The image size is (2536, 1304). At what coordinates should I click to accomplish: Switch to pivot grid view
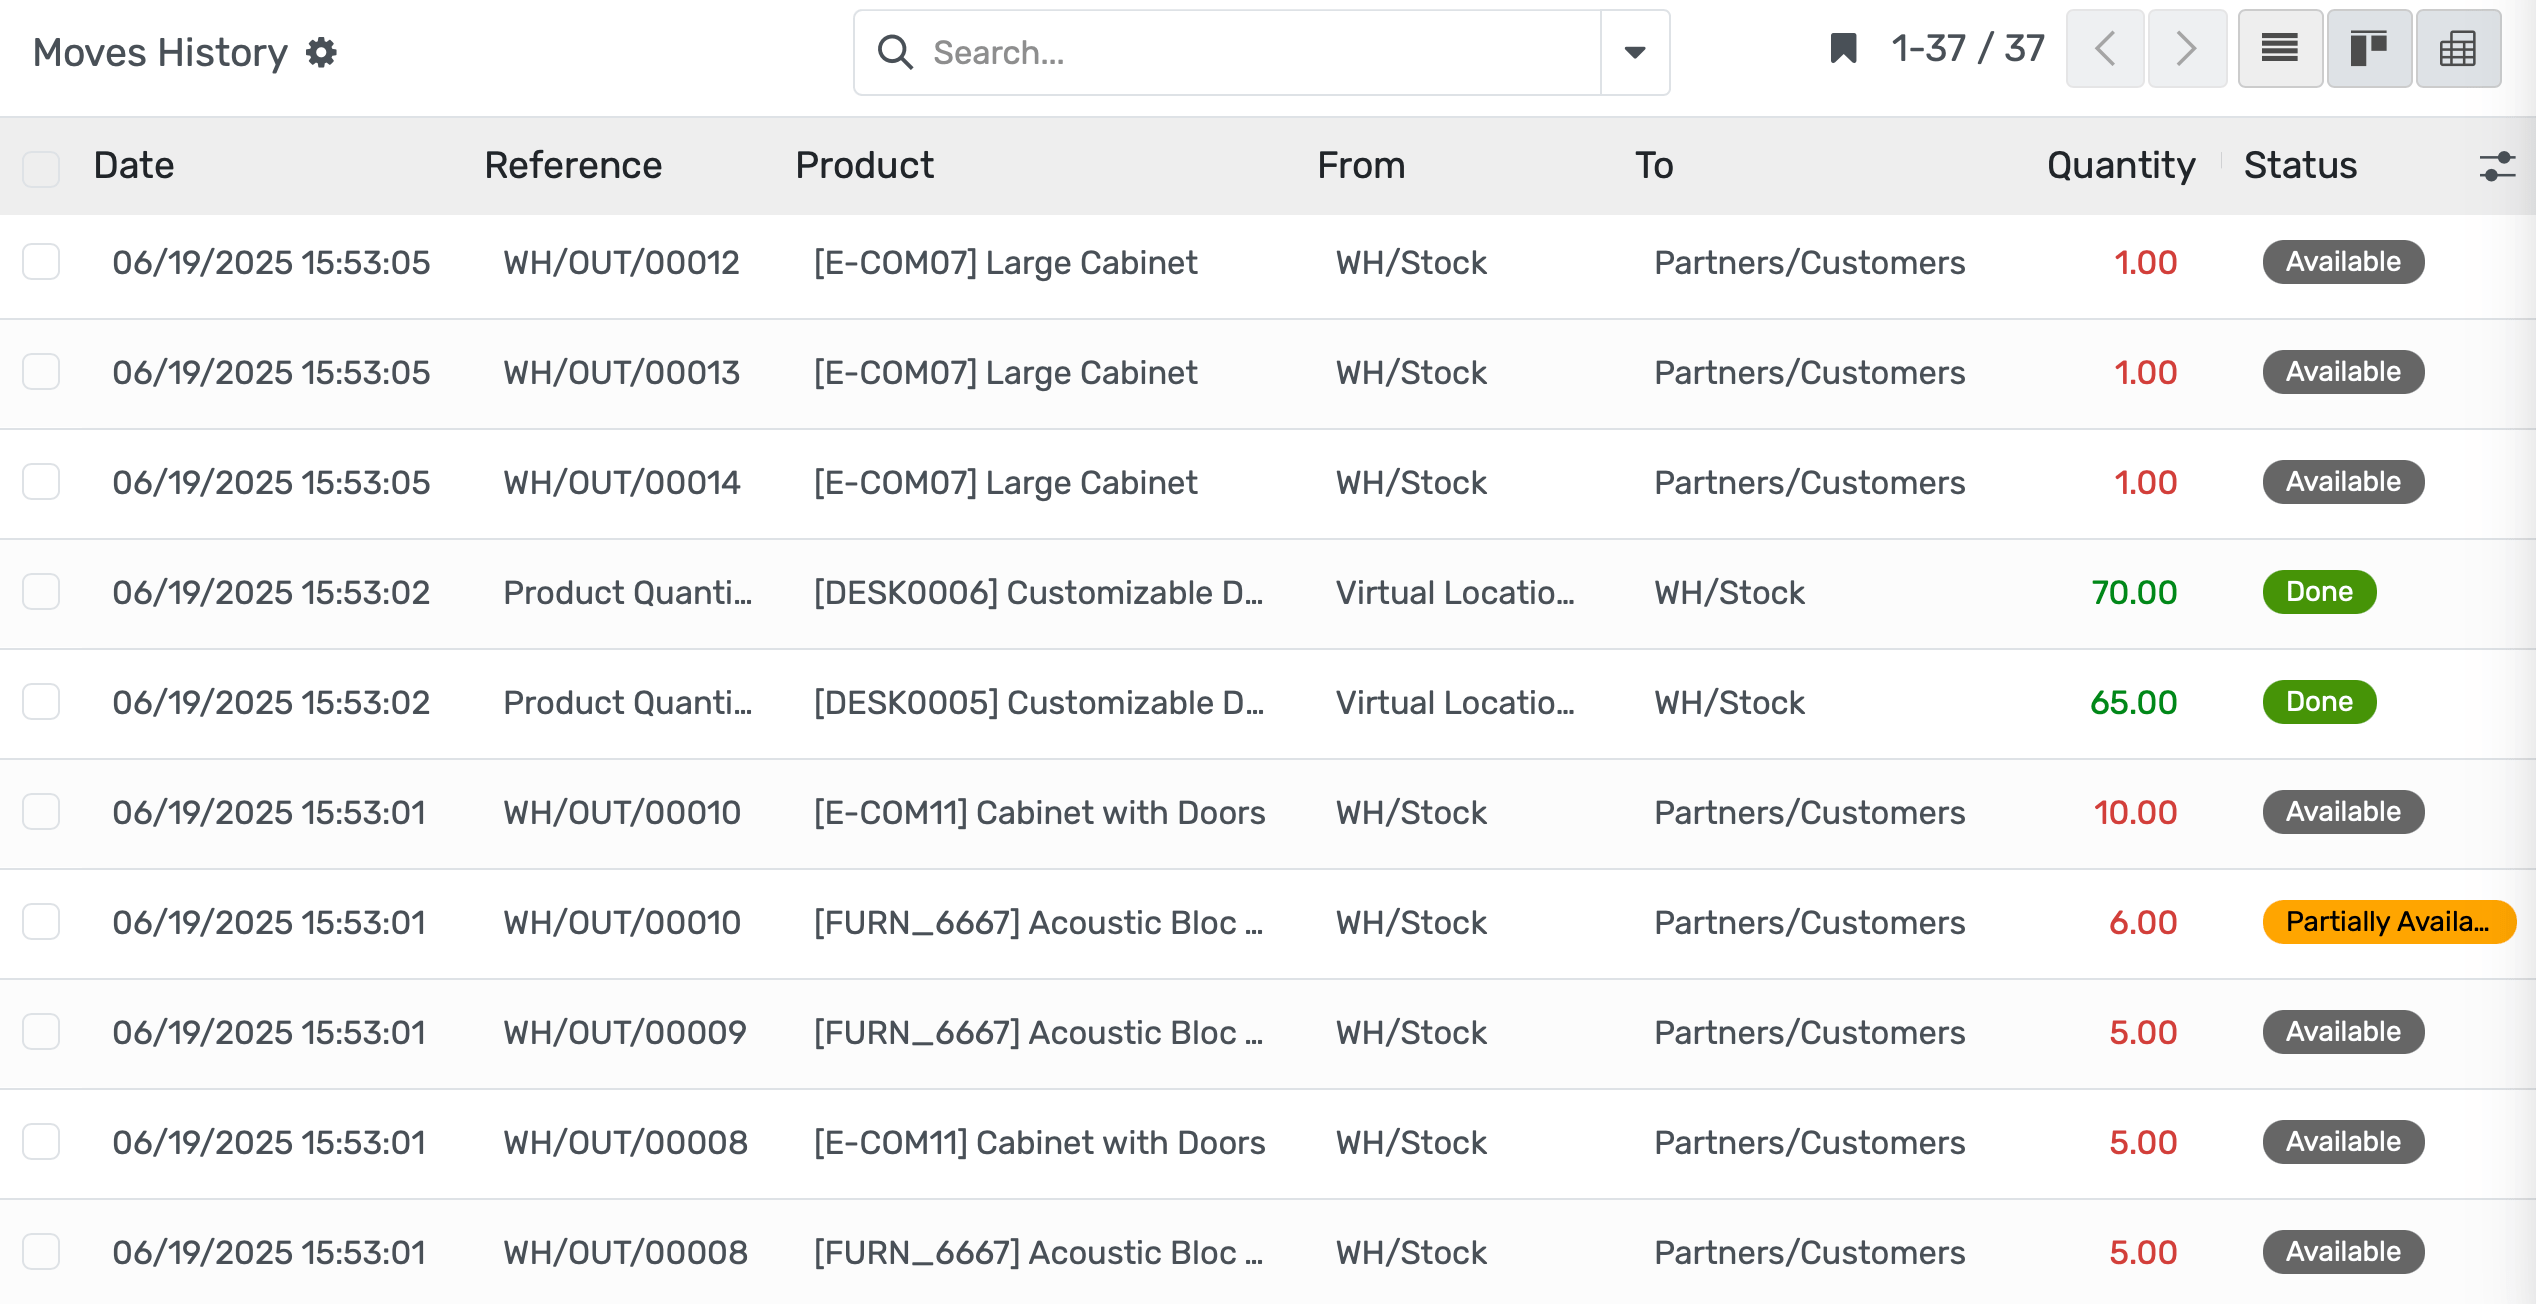pos(2458,47)
